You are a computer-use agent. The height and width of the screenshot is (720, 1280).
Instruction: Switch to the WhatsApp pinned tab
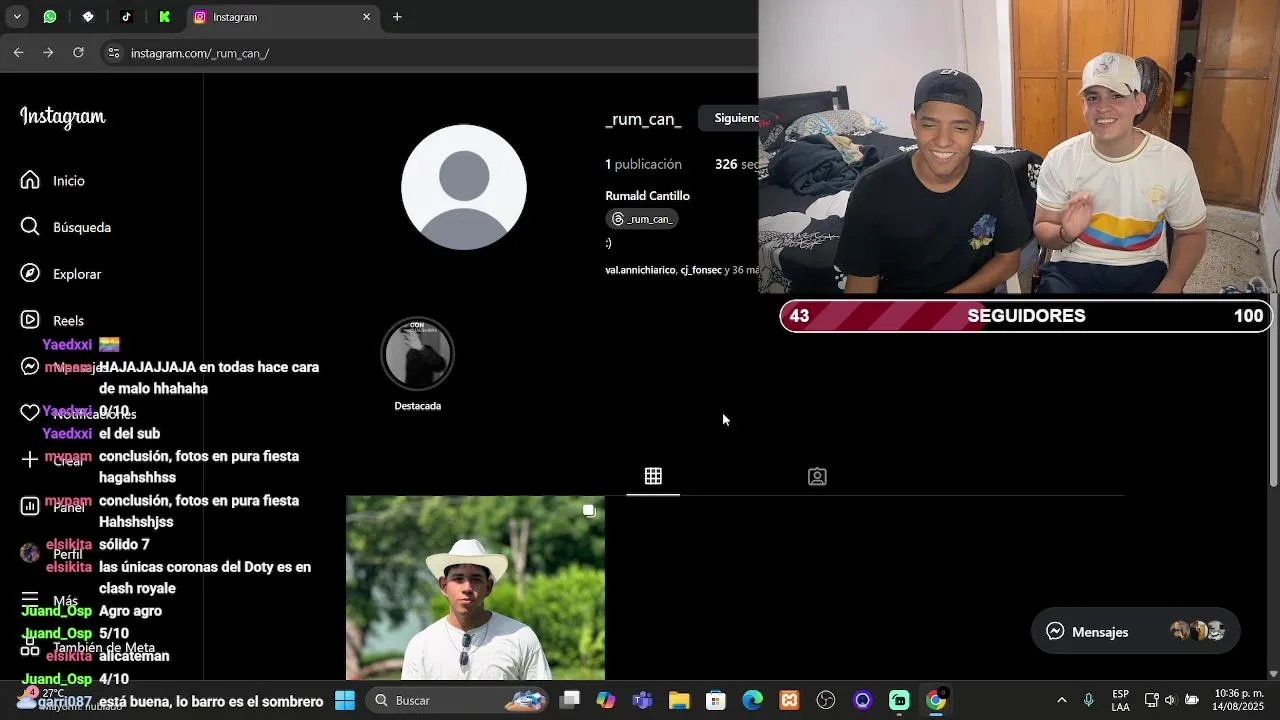50,17
